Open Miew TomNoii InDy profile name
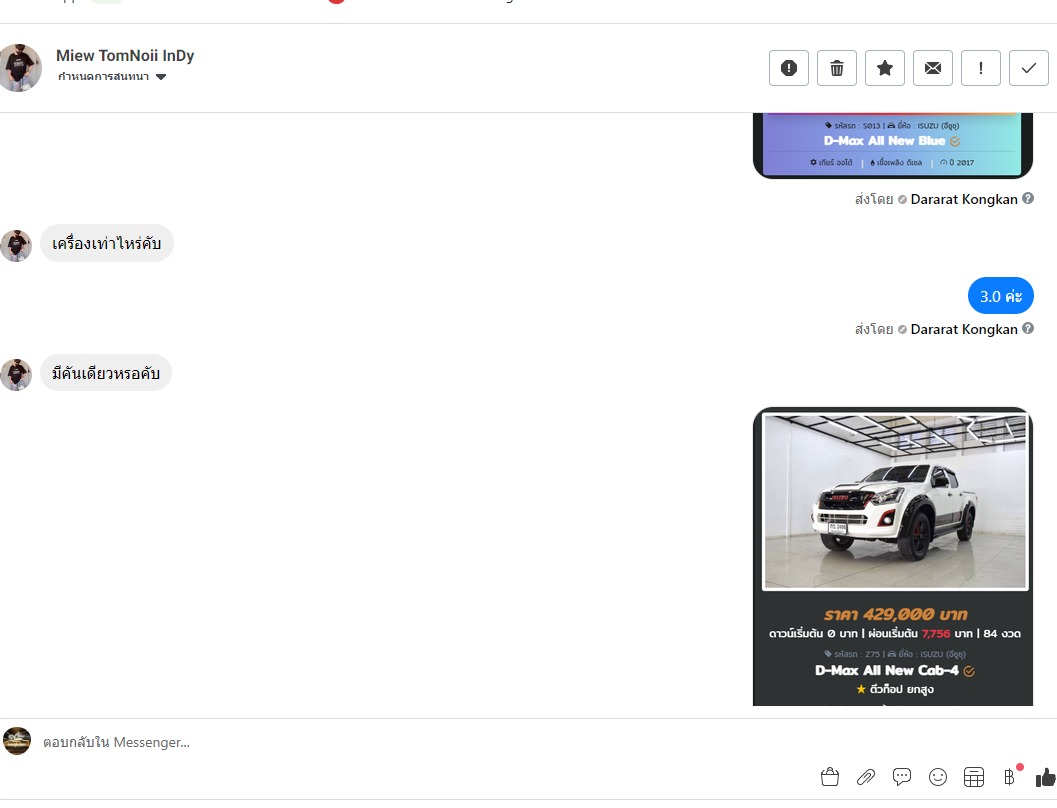The image size is (1057, 808). 125,55
